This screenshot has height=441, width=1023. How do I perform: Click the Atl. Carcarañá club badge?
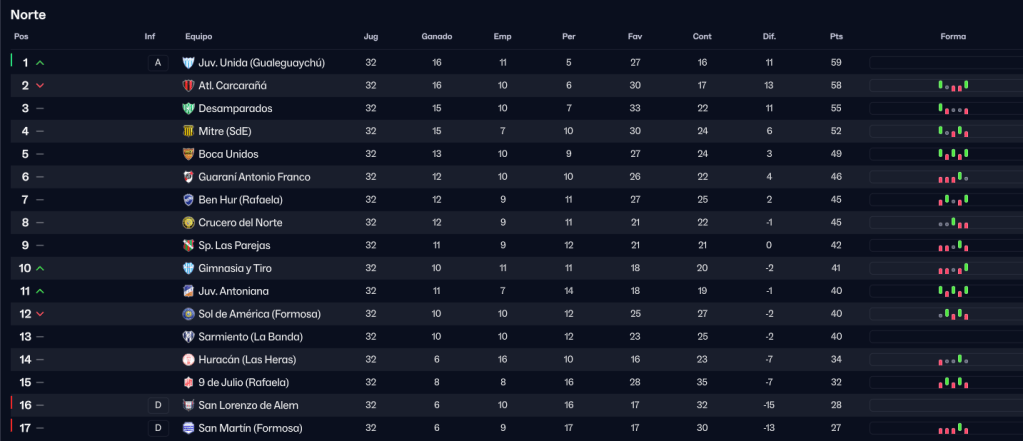point(188,86)
